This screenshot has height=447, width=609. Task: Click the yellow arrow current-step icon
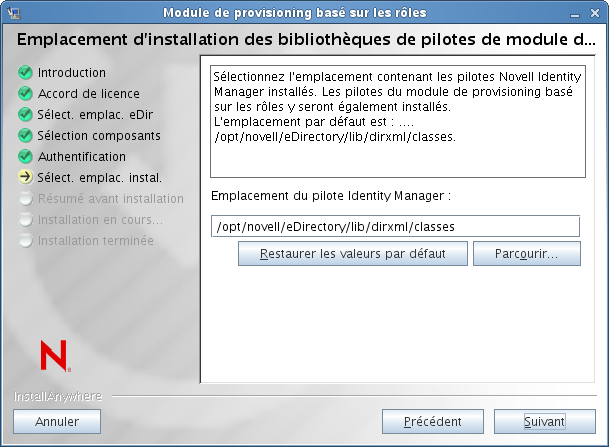coord(25,178)
